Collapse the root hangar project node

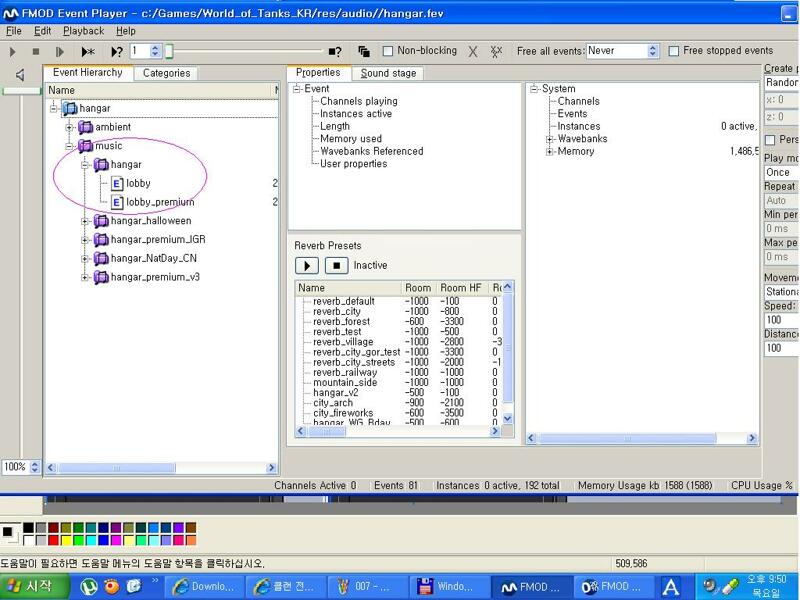pyautogui.click(x=54, y=108)
